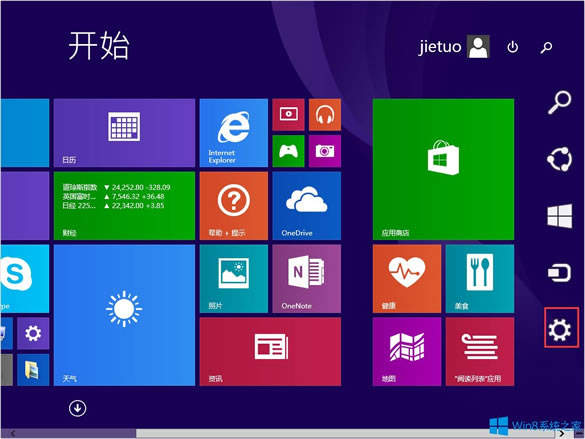Click the scrollbar right arrow
585x439 pixels.
coord(562,434)
